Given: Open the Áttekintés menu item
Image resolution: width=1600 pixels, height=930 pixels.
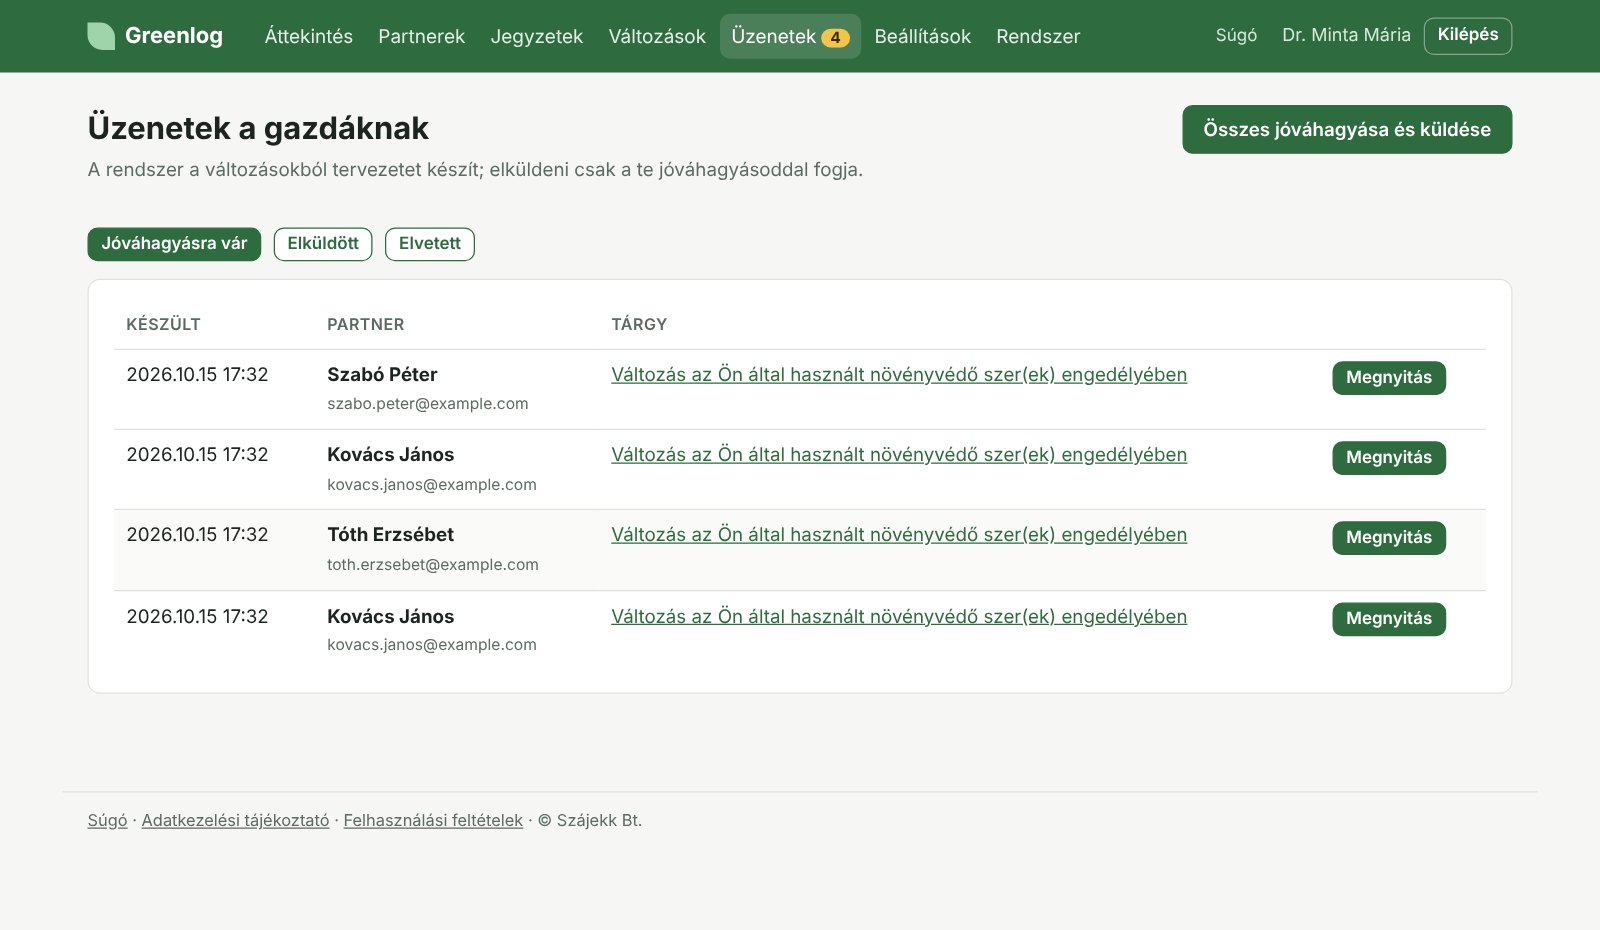Looking at the screenshot, I should point(308,36).
